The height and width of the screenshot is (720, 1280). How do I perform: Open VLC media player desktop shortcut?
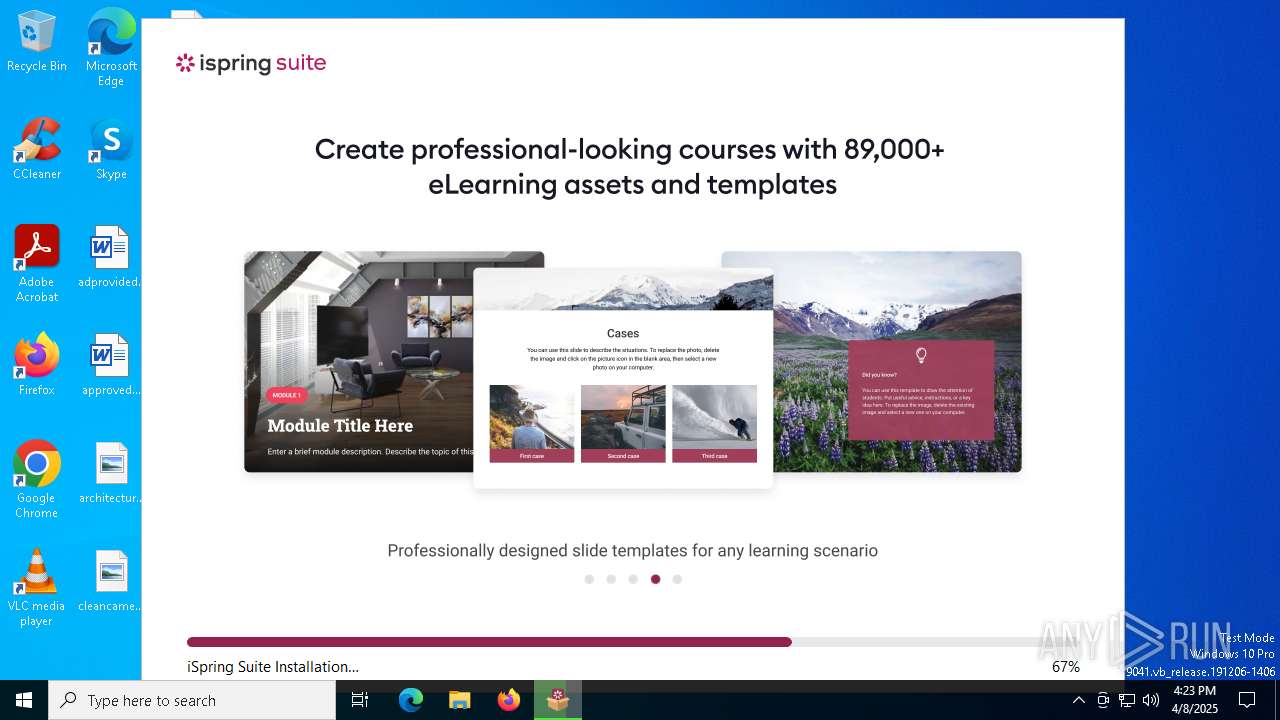tap(37, 588)
